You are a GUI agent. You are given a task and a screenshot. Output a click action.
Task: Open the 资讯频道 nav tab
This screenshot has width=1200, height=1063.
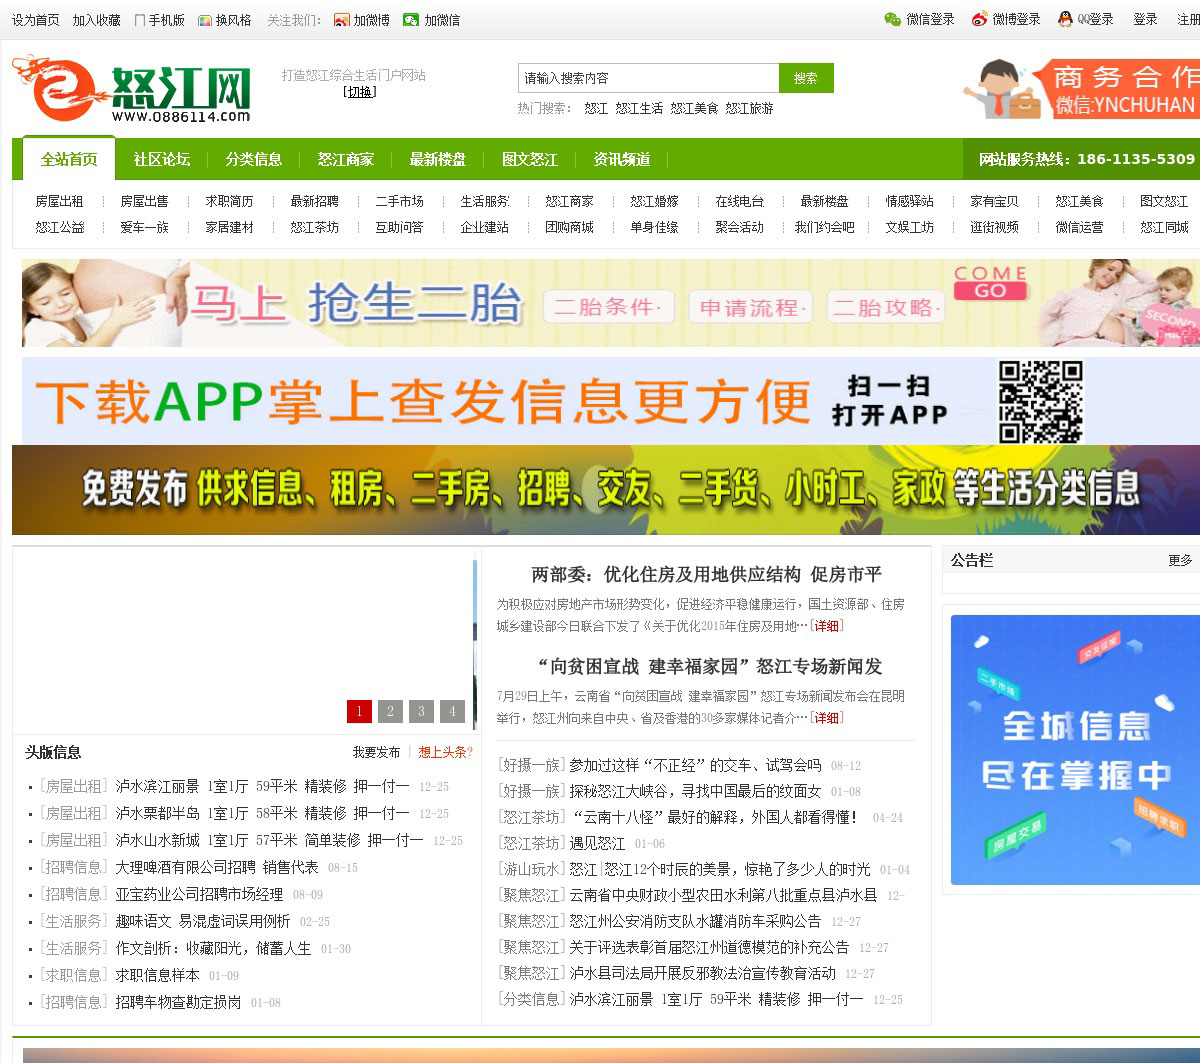(622, 159)
